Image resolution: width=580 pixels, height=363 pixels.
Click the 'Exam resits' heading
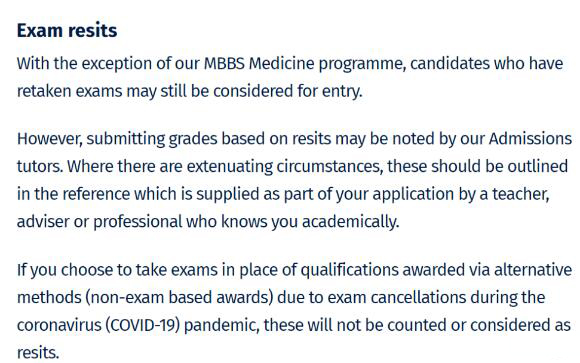(67, 30)
